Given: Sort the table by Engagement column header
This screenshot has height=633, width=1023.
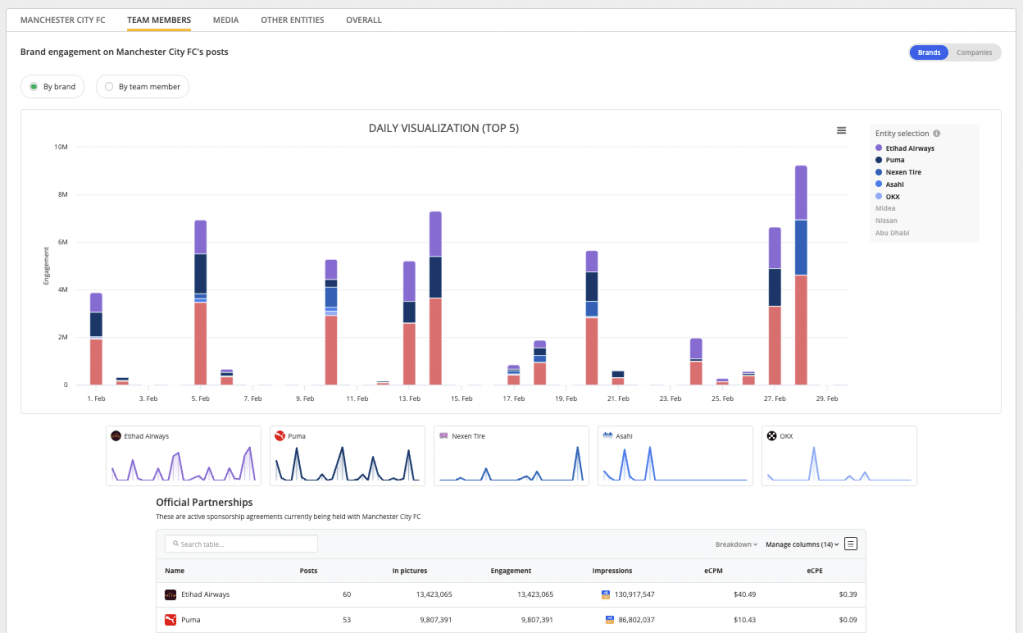Looking at the screenshot, I should (510, 570).
